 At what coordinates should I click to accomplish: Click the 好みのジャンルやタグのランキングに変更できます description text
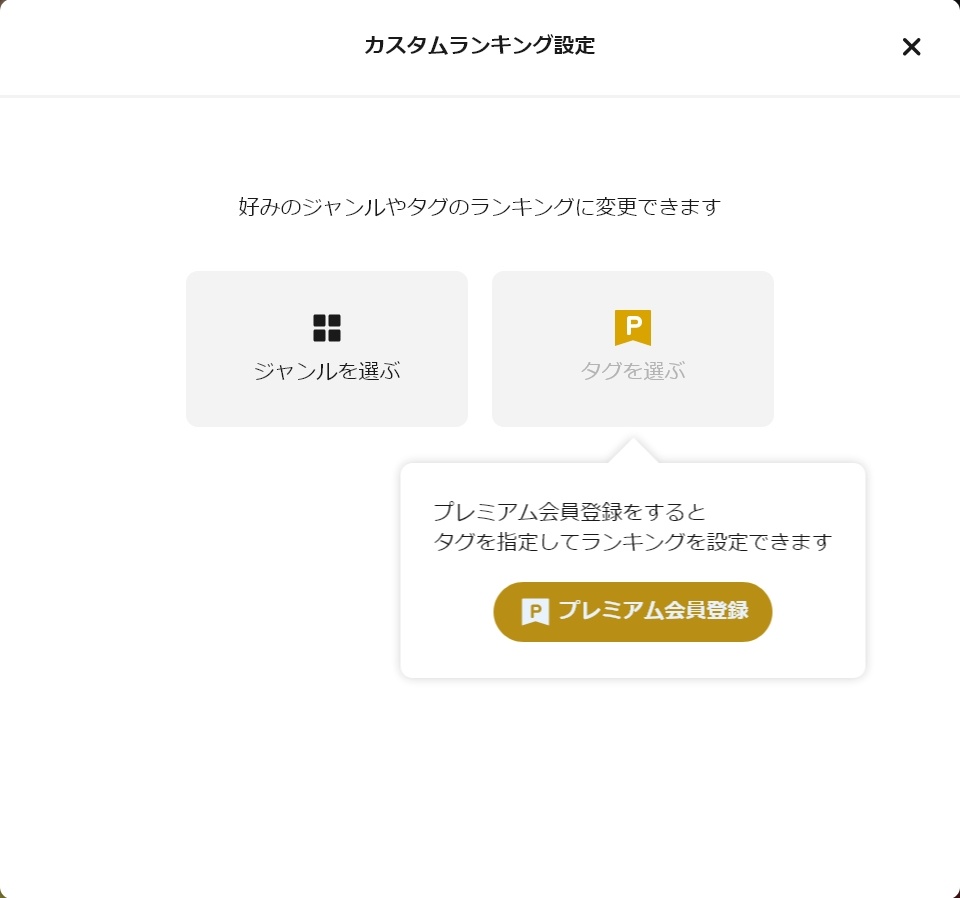tap(479, 208)
